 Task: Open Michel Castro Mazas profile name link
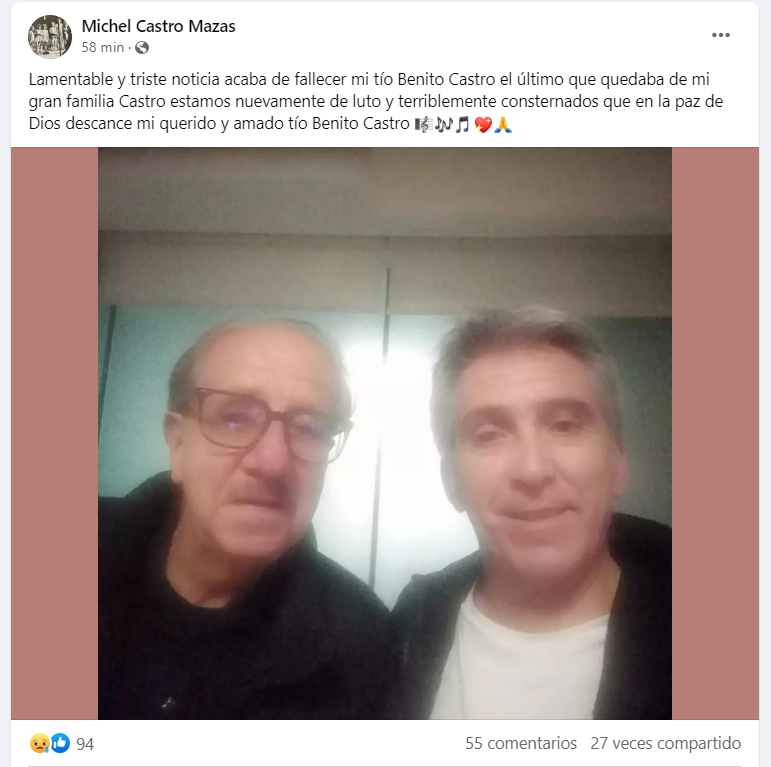pyautogui.click(x=158, y=26)
